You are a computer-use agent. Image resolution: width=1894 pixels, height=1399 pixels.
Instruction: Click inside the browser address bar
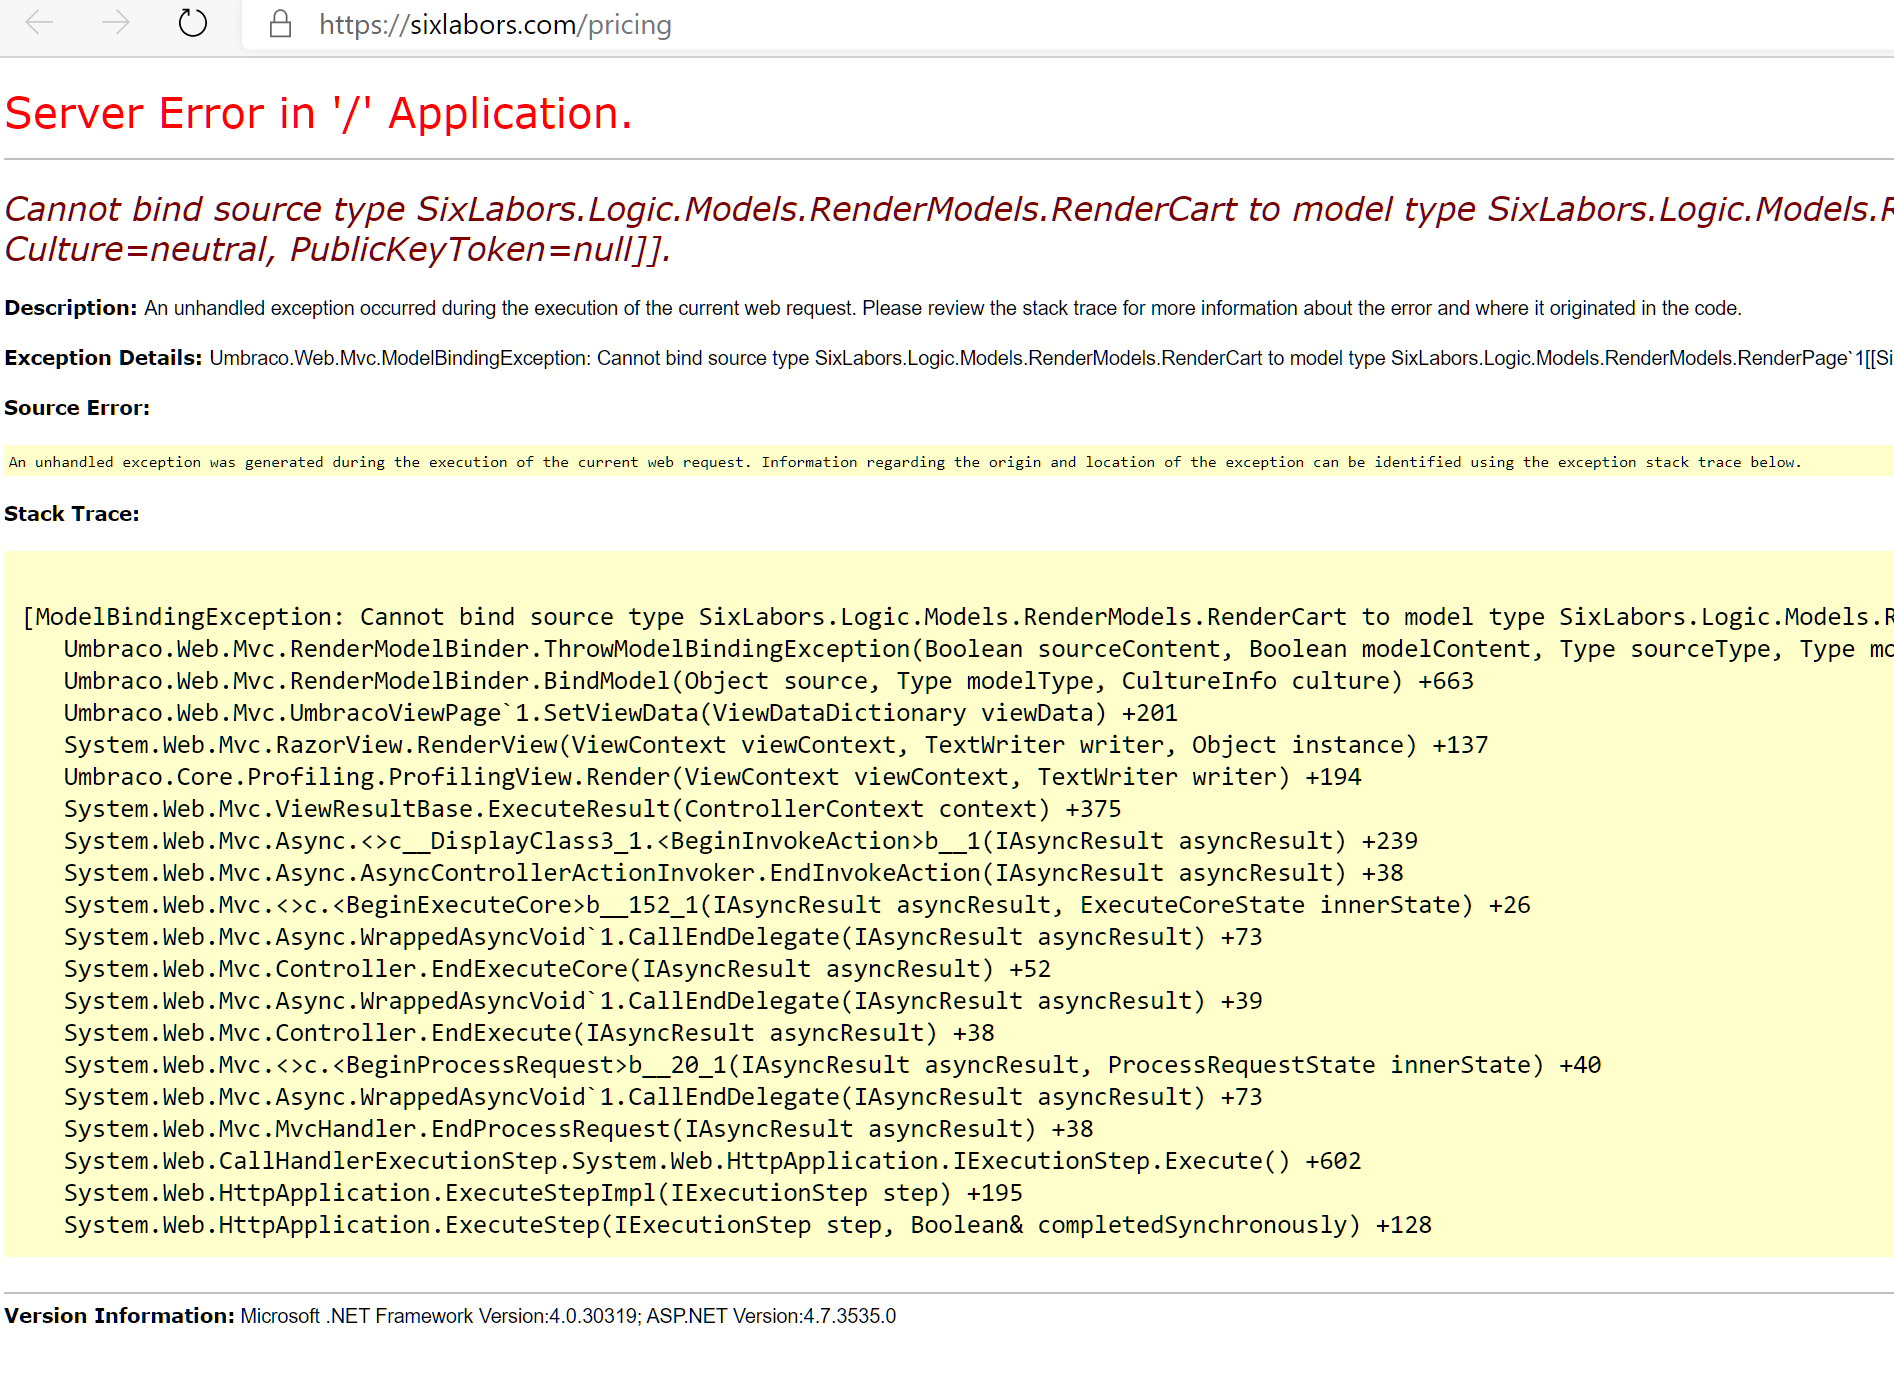coord(900,24)
